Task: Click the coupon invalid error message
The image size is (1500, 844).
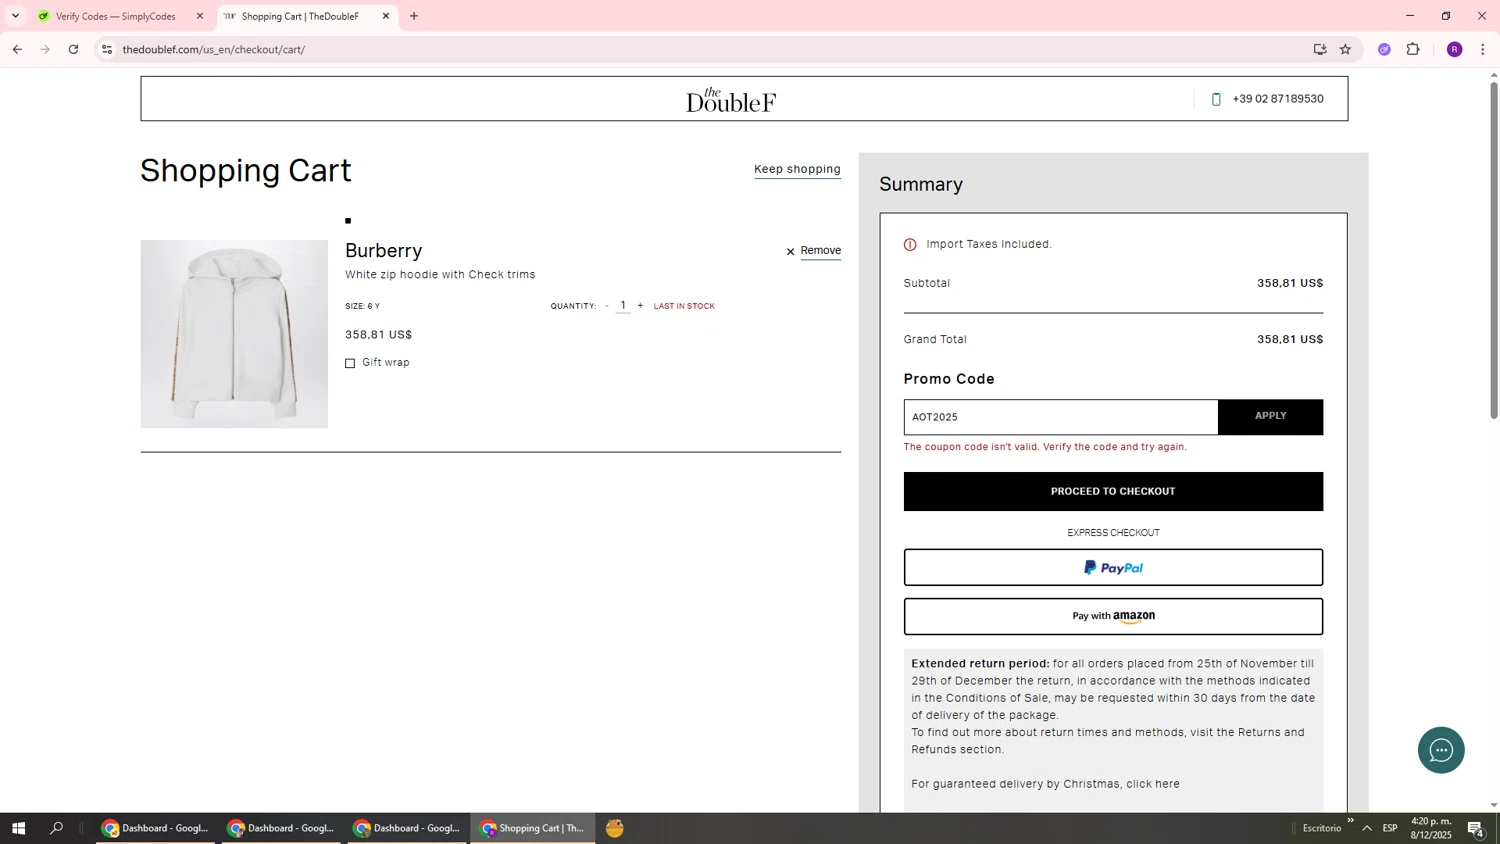Action: (x=1045, y=447)
